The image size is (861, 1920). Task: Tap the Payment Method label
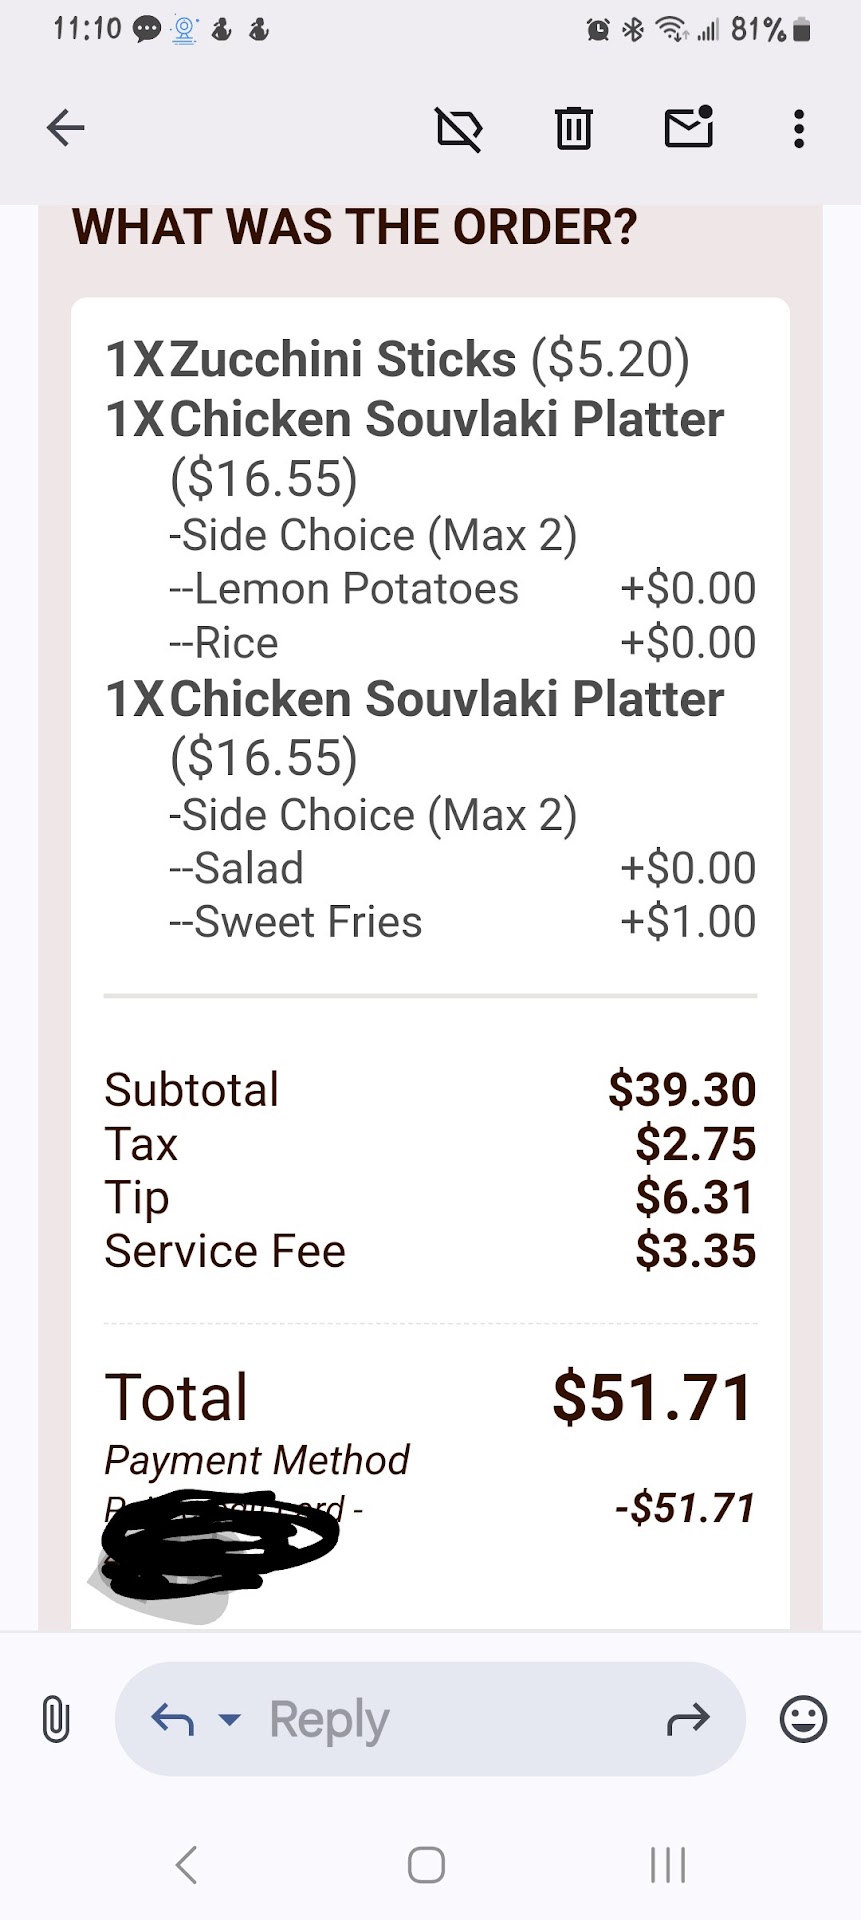pyautogui.click(x=257, y=1461)
